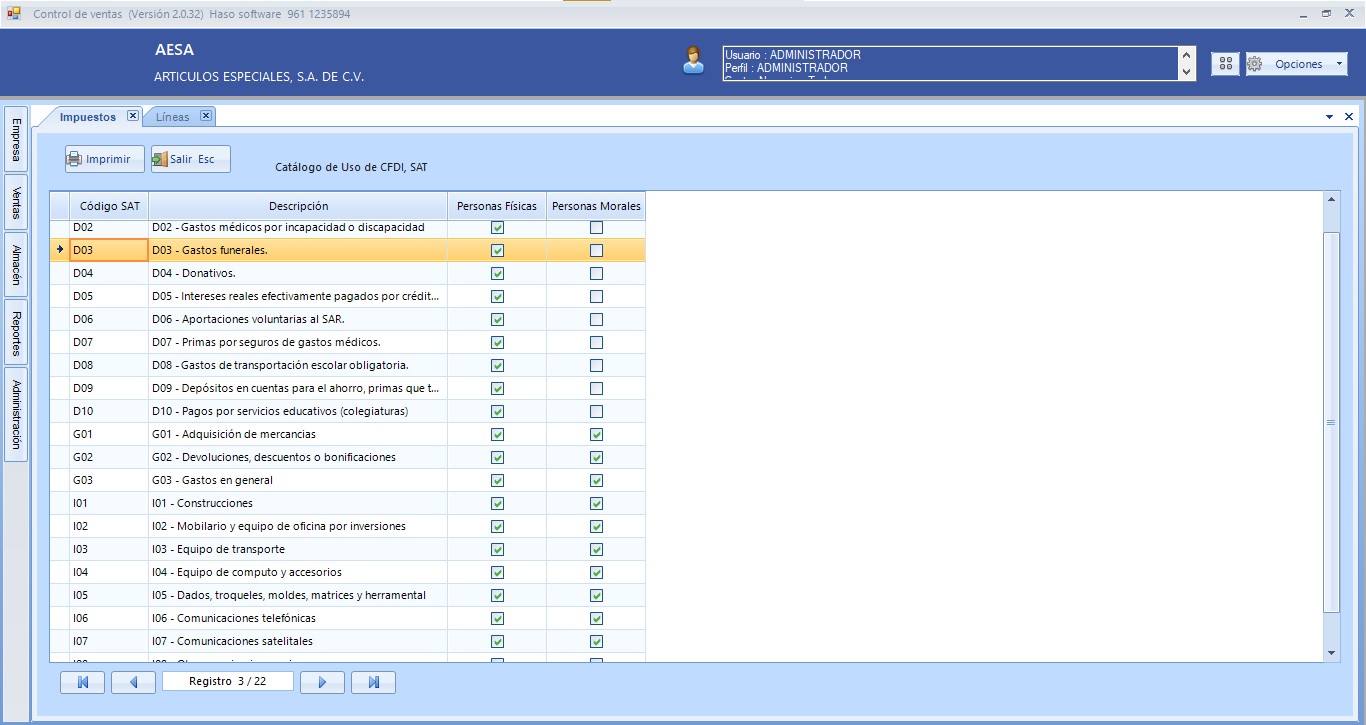Open the Administración side tab
Viewport: 1366px width, 725px height.
tap(16, 415)
